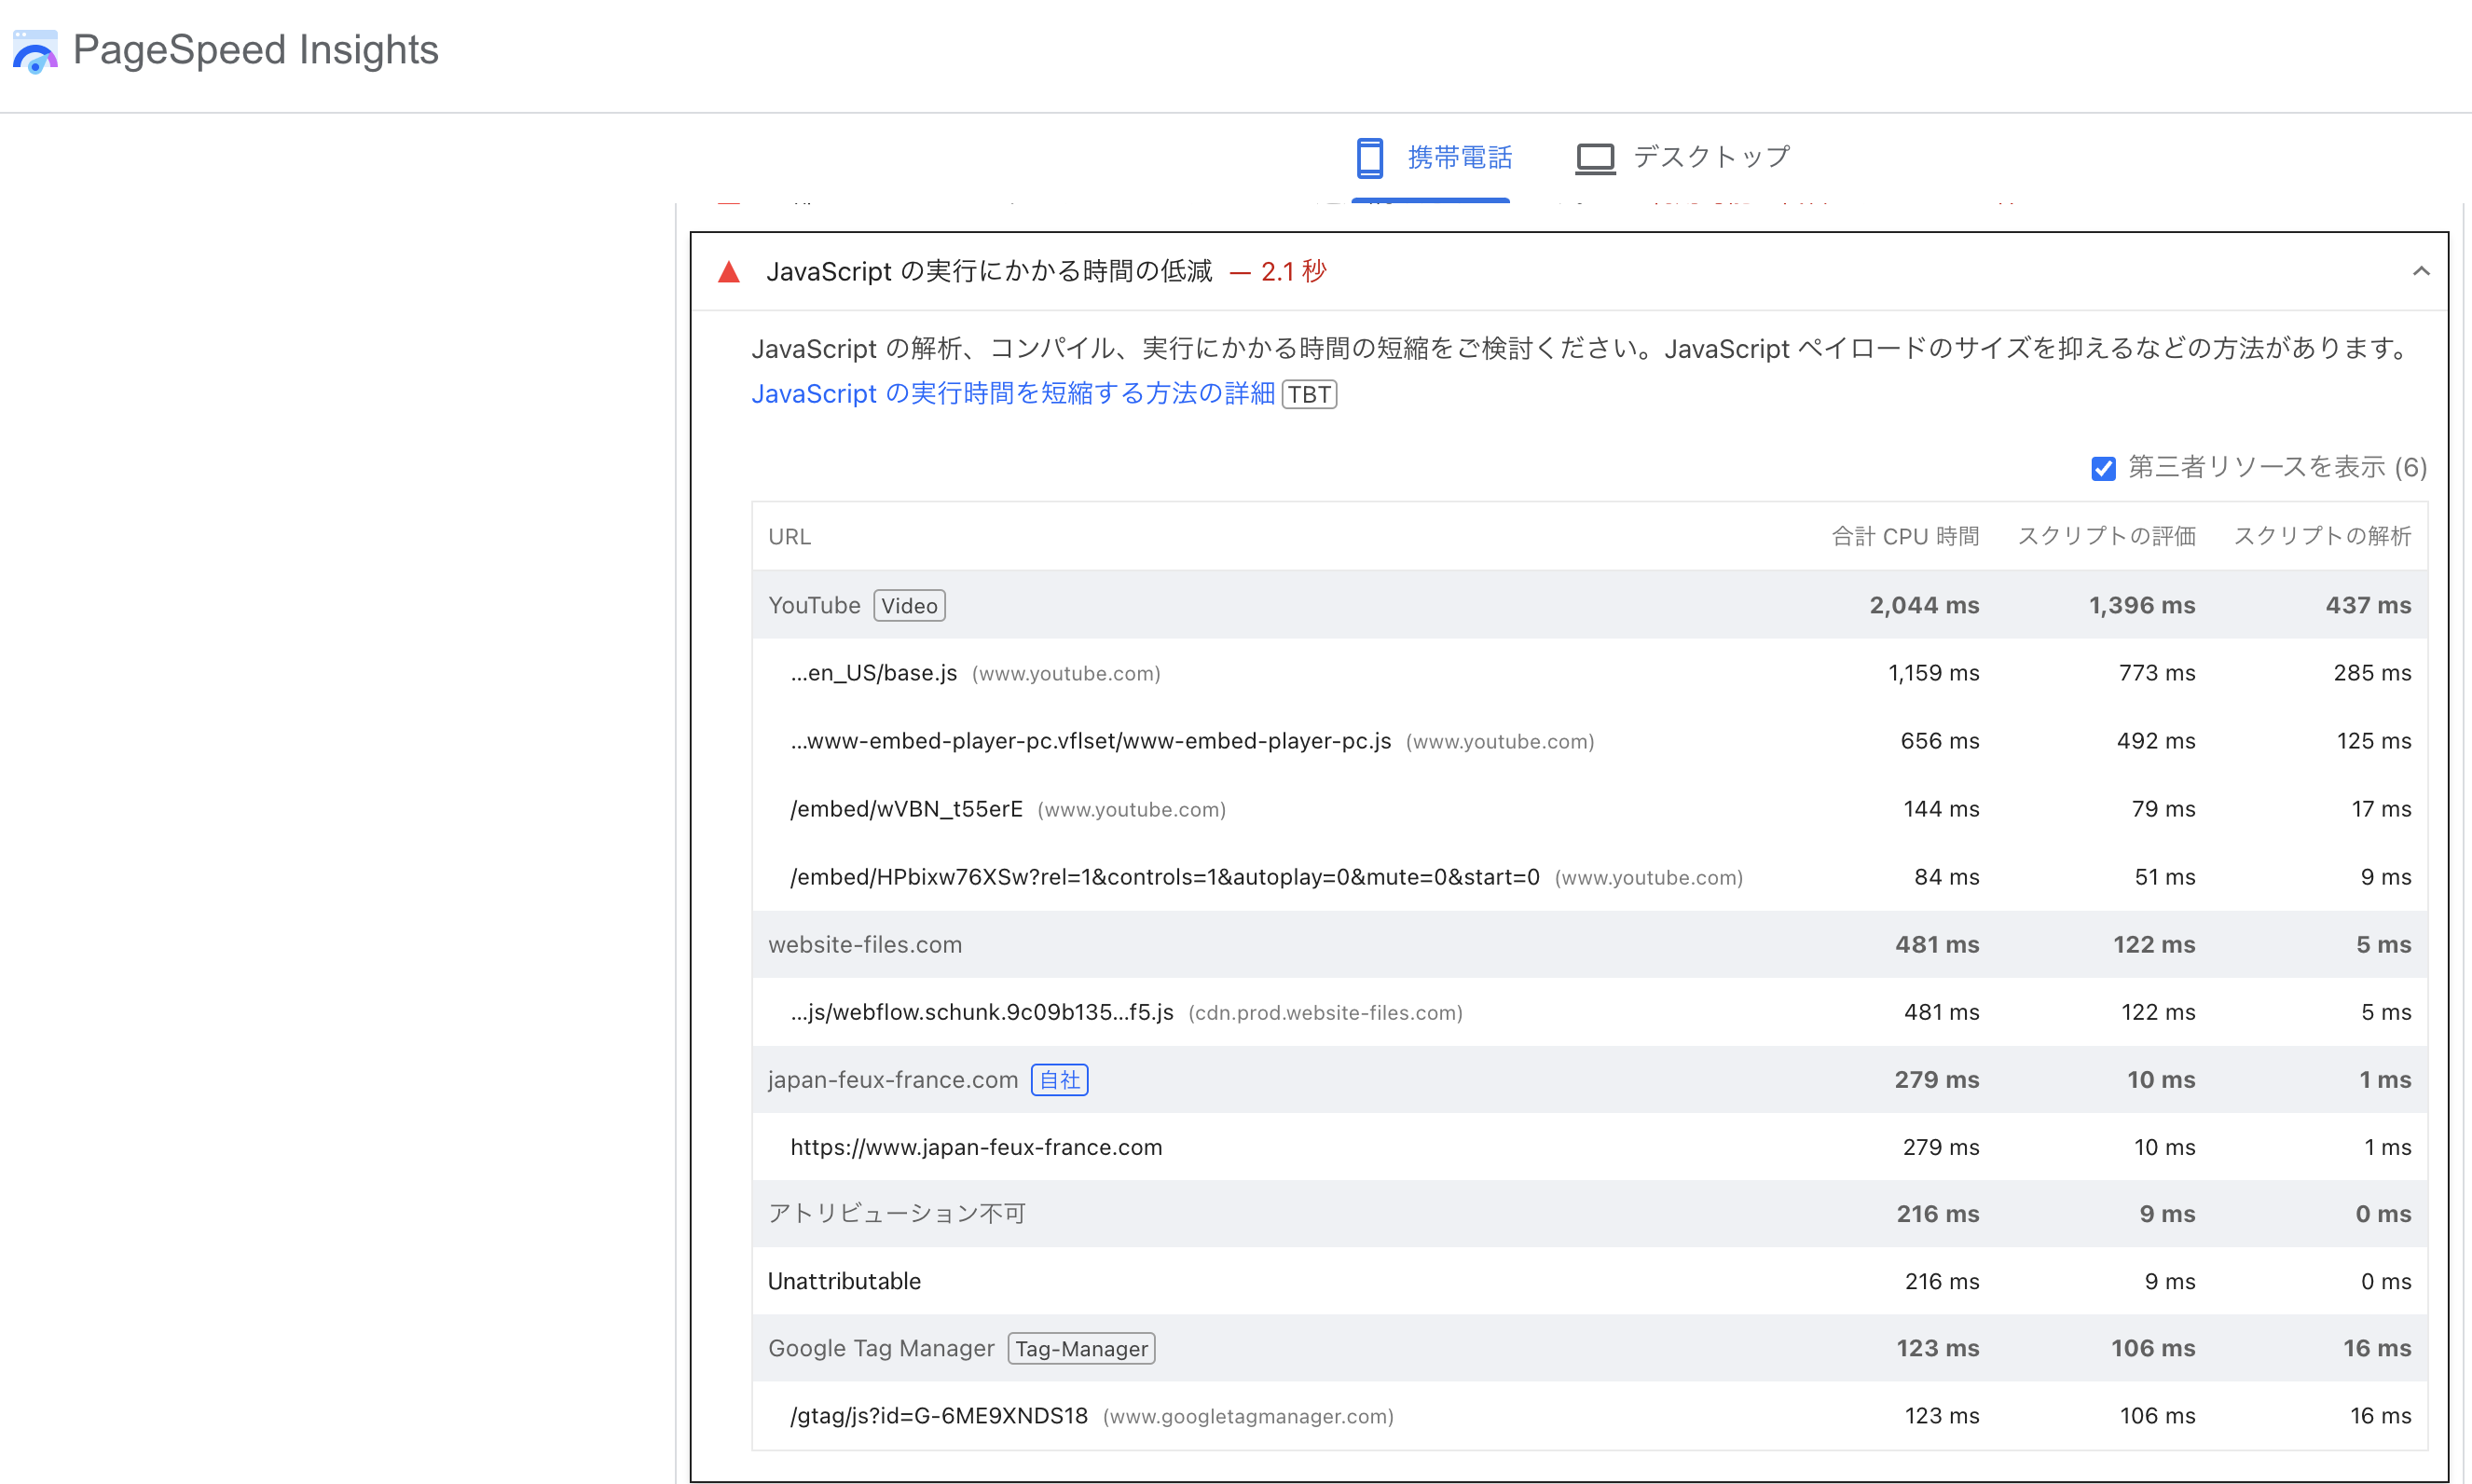
Task: Open the /embed/HPbixw76XSw URL
Action: [1165, 877]
